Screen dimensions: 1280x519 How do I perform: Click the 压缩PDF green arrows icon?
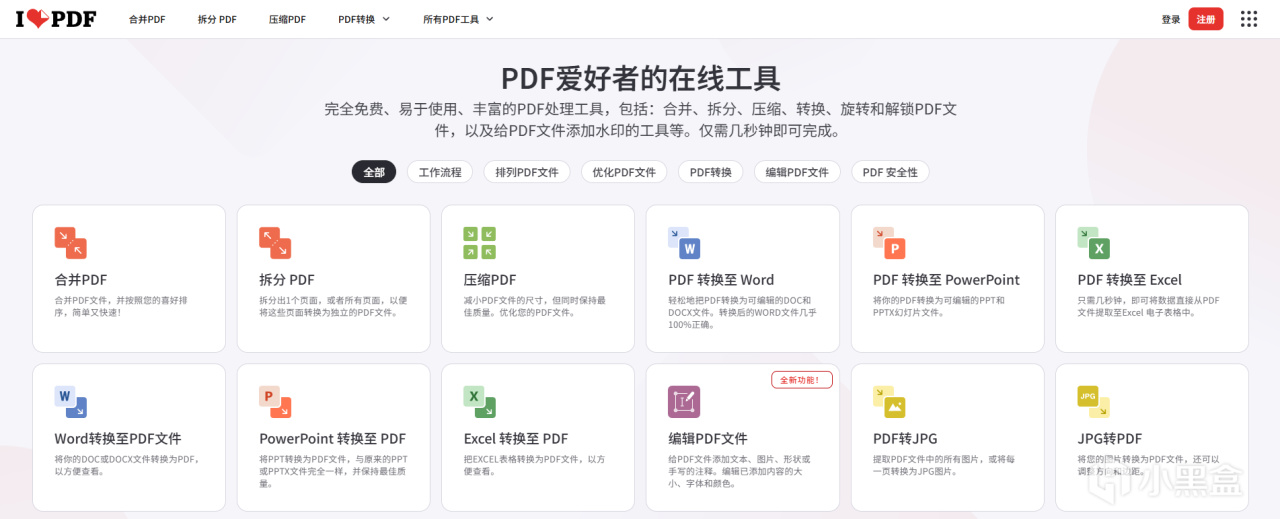(480, 243)
